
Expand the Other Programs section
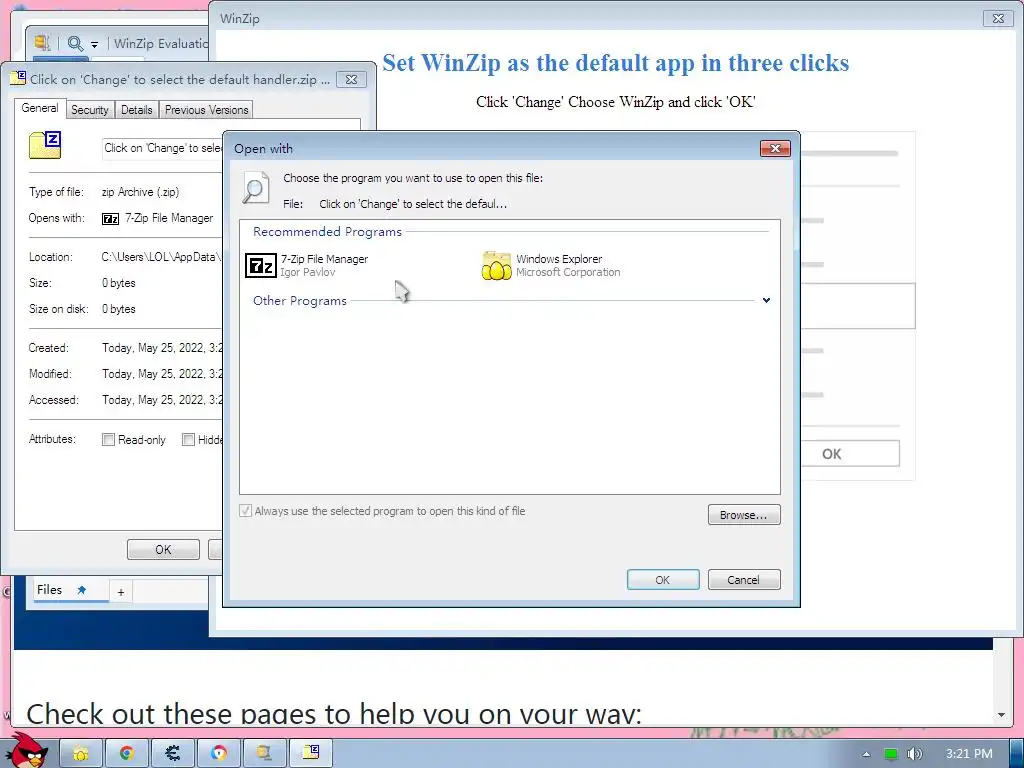coord(766,300)
